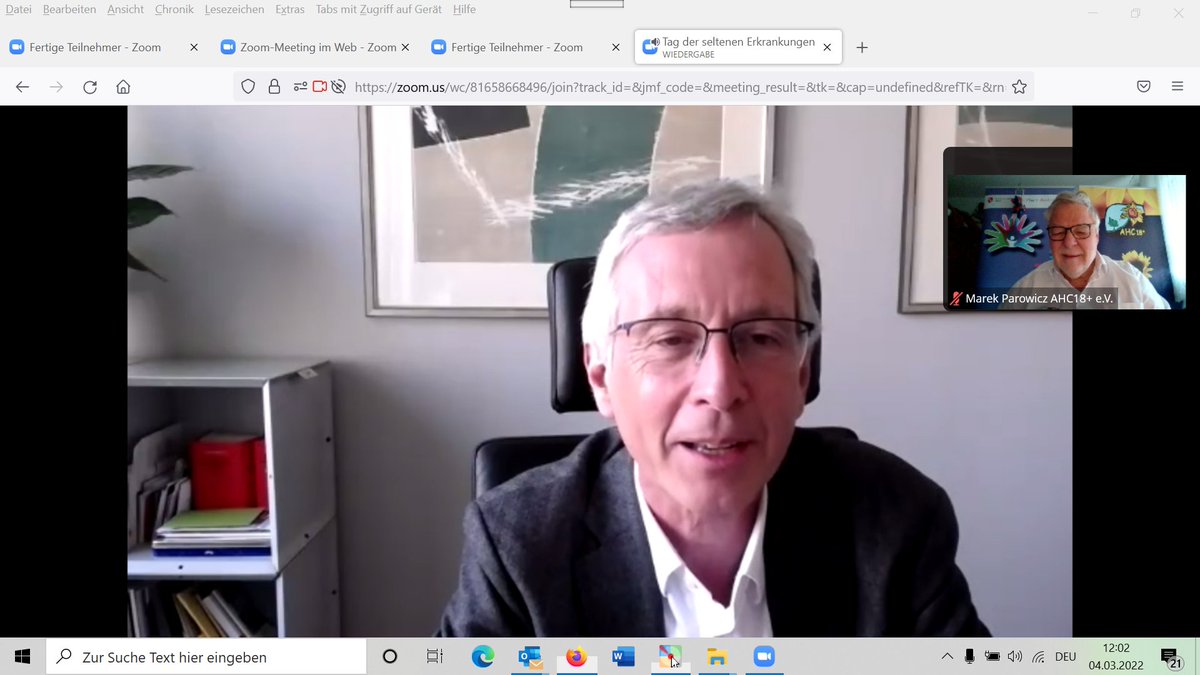Open the volume speaker tray icon
This screenshot has height=675, width=1200.
[x=1015, y=657]
